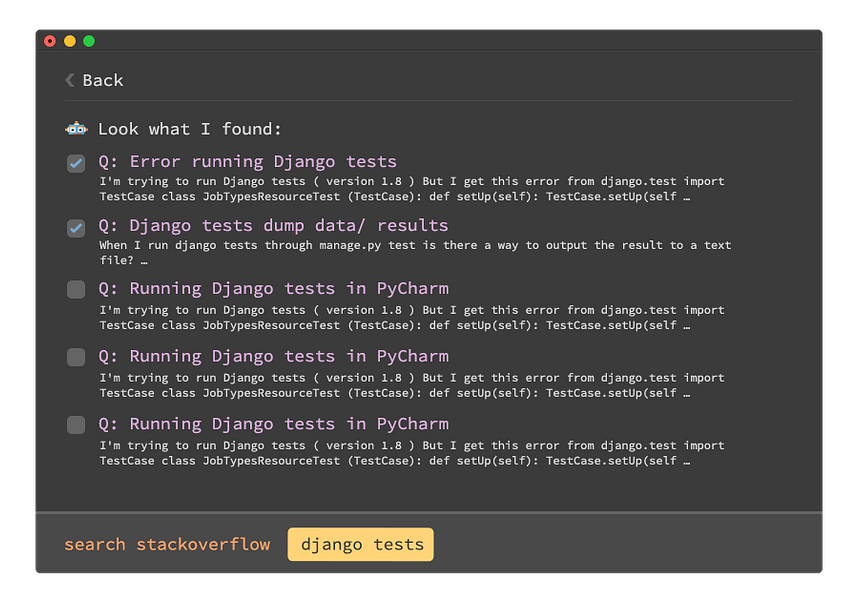Viewport: 859px width, 600px height.
Task: Close the window with the red button
Action: [50, 41]
